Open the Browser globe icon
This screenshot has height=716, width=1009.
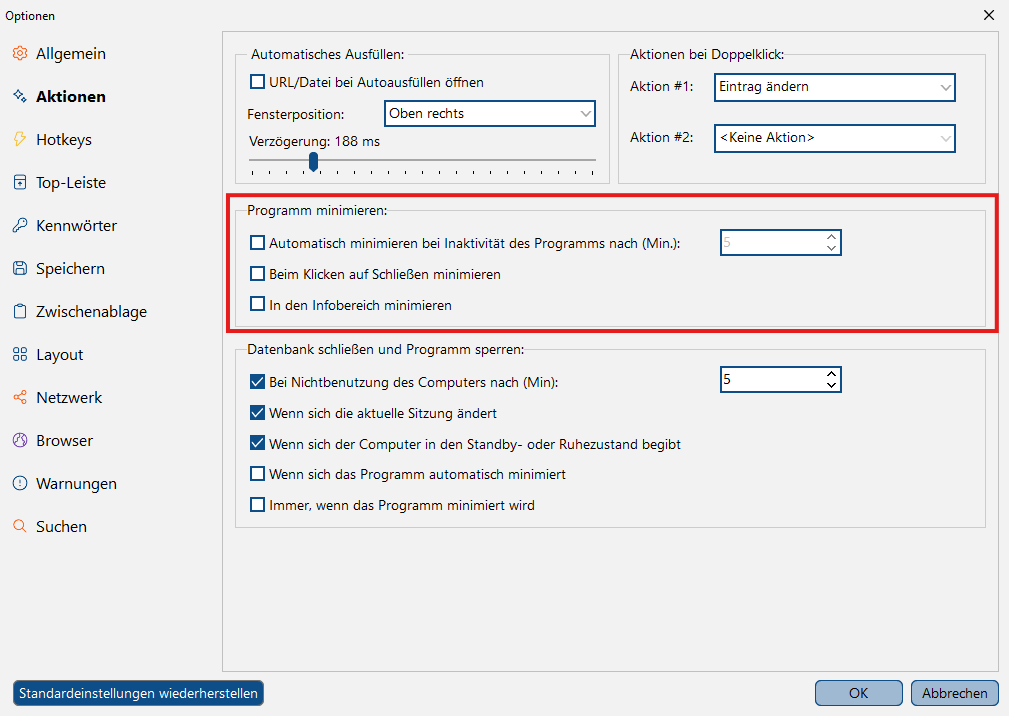point(20,440)
